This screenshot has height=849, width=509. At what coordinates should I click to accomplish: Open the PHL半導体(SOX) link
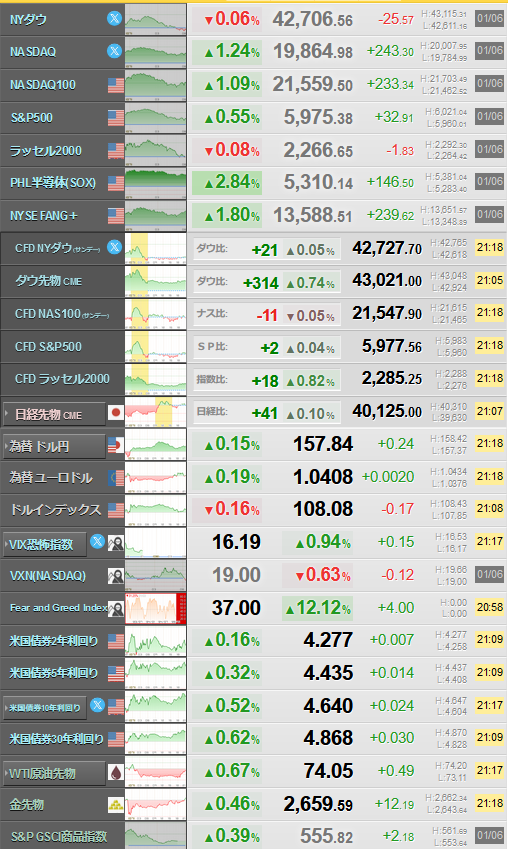tap(53, 183)
